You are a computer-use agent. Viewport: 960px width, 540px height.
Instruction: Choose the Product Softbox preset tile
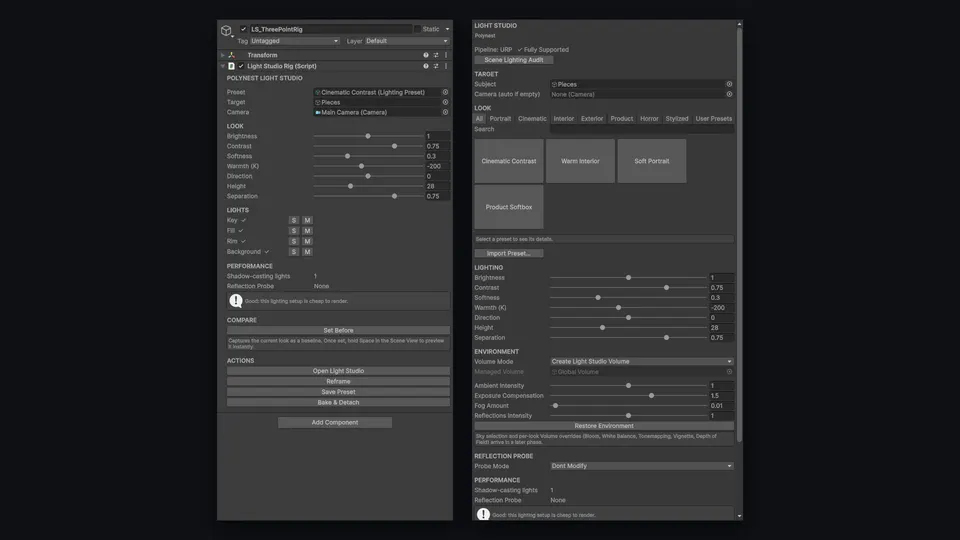(509, 207)
